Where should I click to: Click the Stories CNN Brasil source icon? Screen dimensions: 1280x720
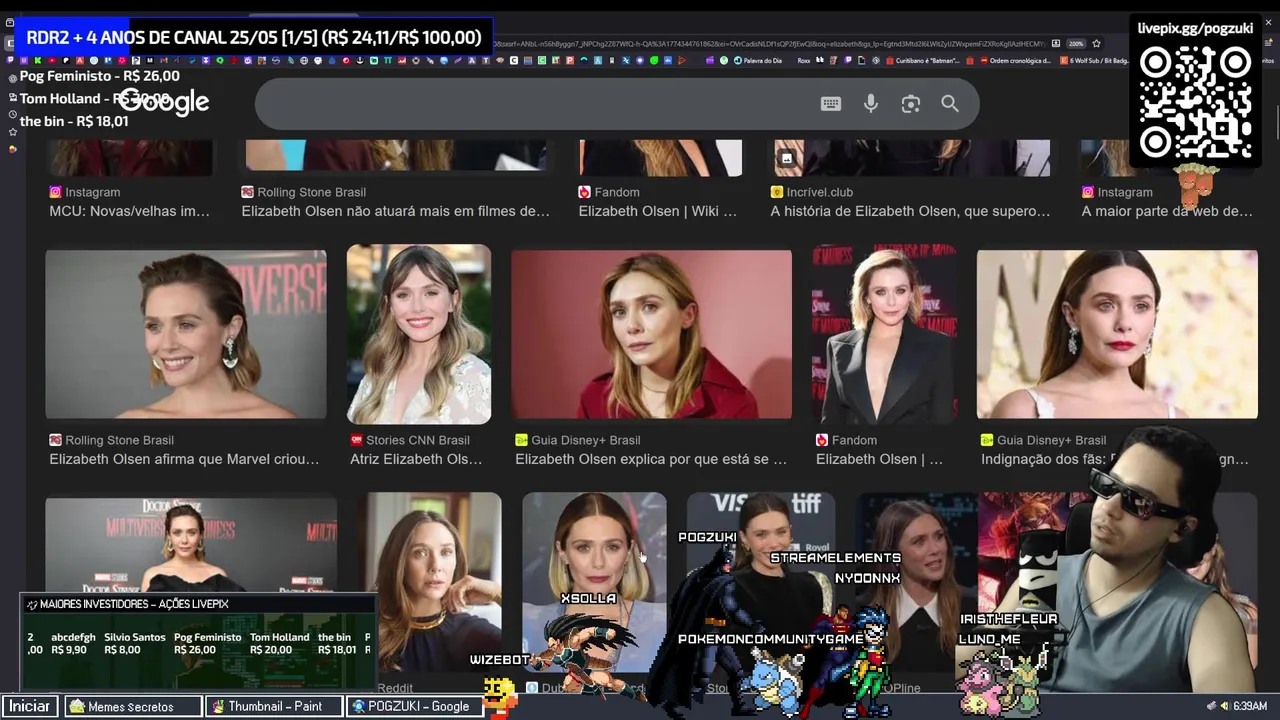[356, 440]
